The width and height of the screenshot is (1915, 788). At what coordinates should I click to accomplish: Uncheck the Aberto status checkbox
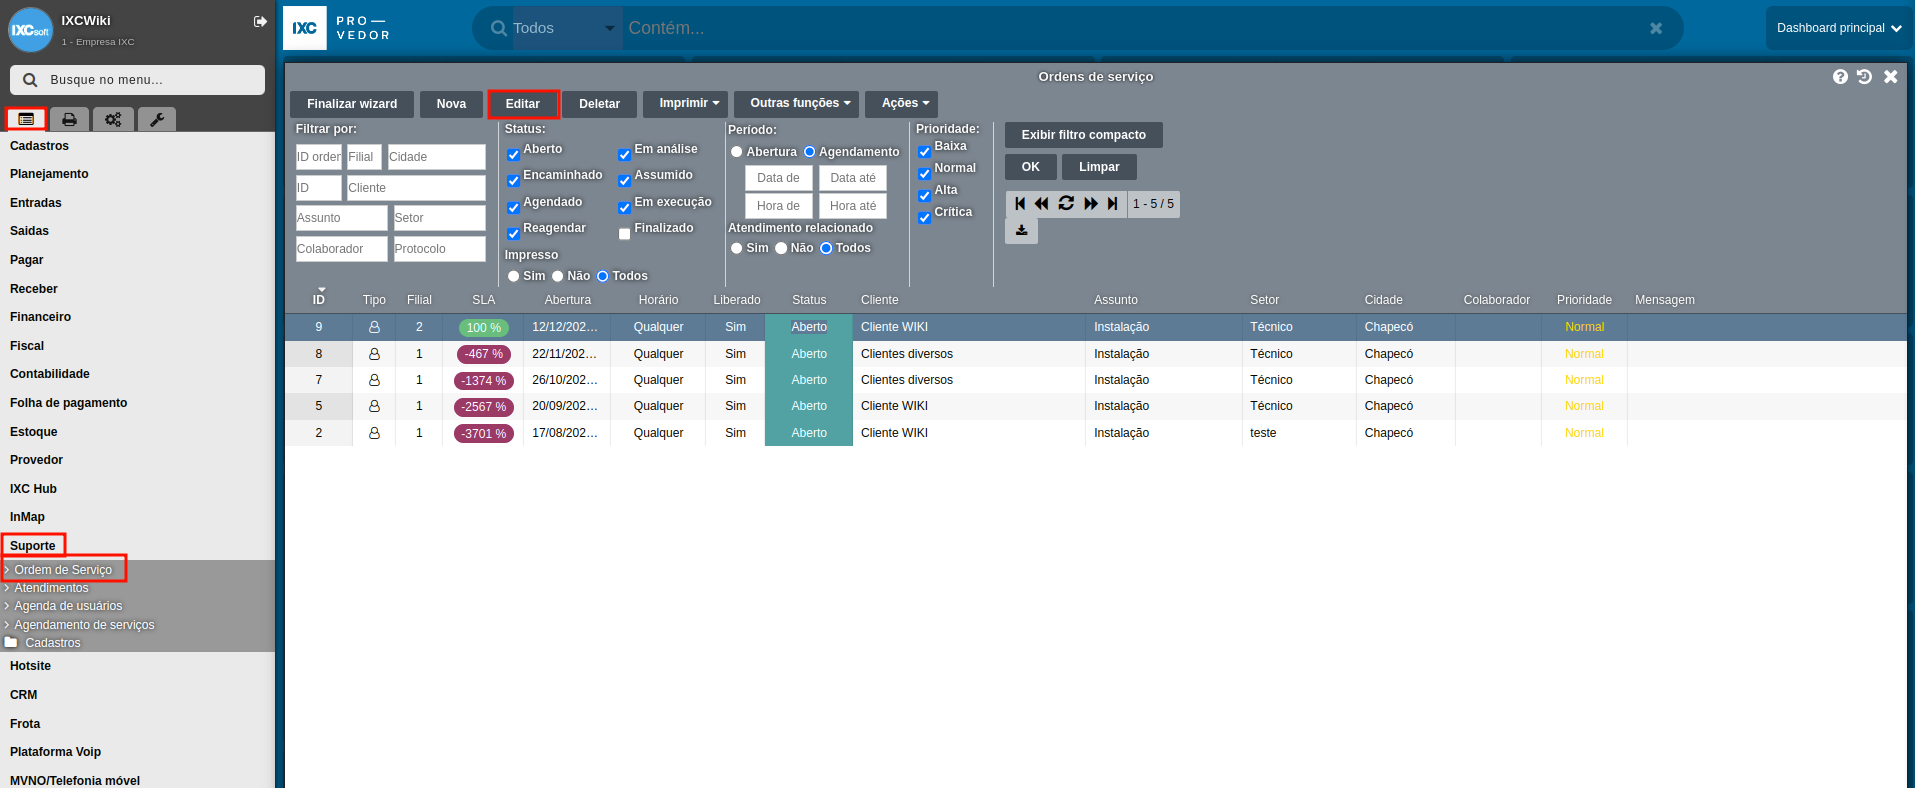(513, 155)
